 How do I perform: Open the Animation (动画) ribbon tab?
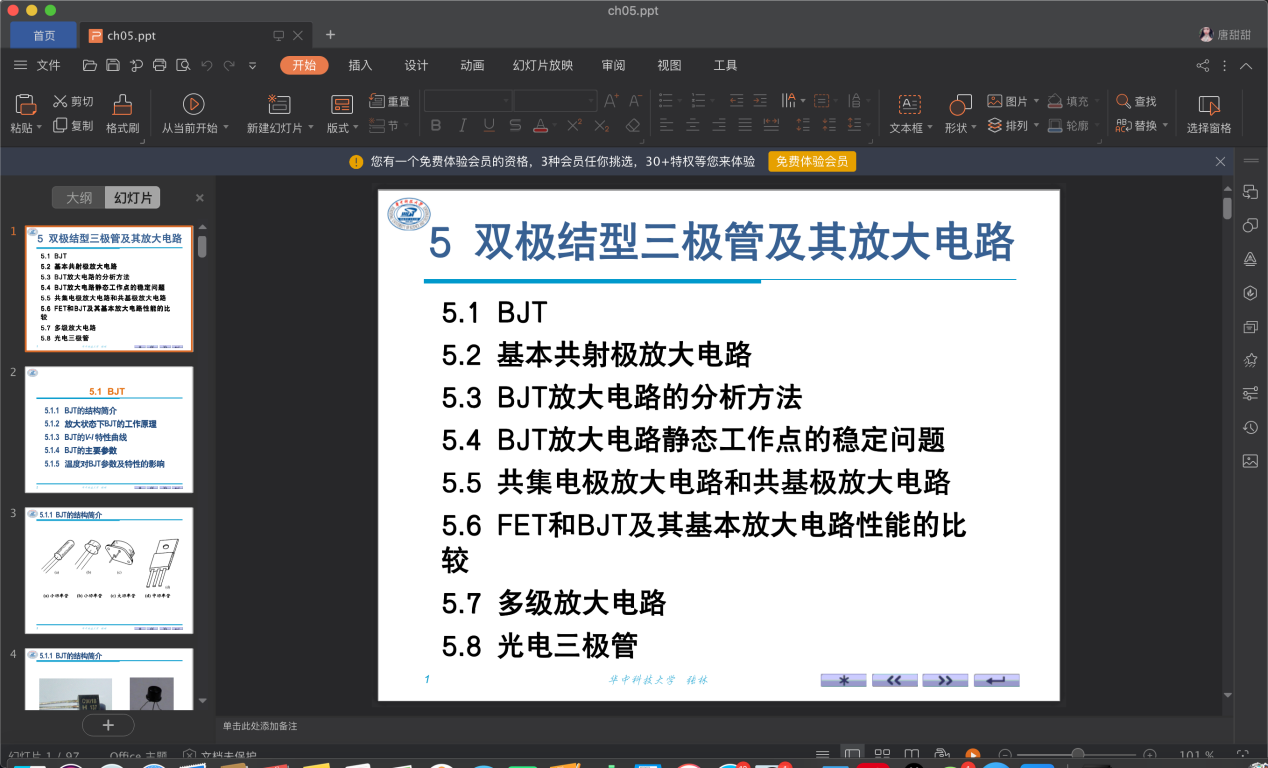(472, 66)
